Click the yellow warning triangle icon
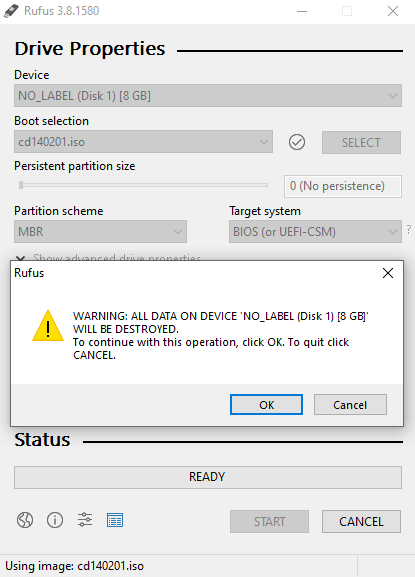Image resolution: width=415 pixels, height=577 pixels. [48, 326]
